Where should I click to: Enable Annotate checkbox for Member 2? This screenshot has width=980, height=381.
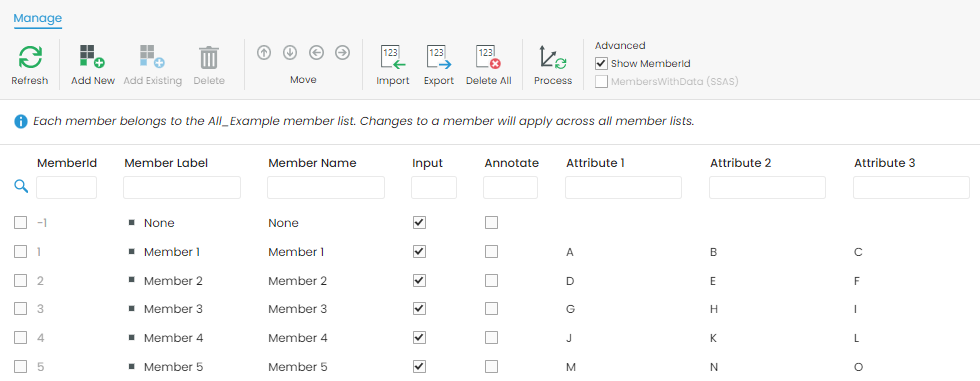click(491, 280)
